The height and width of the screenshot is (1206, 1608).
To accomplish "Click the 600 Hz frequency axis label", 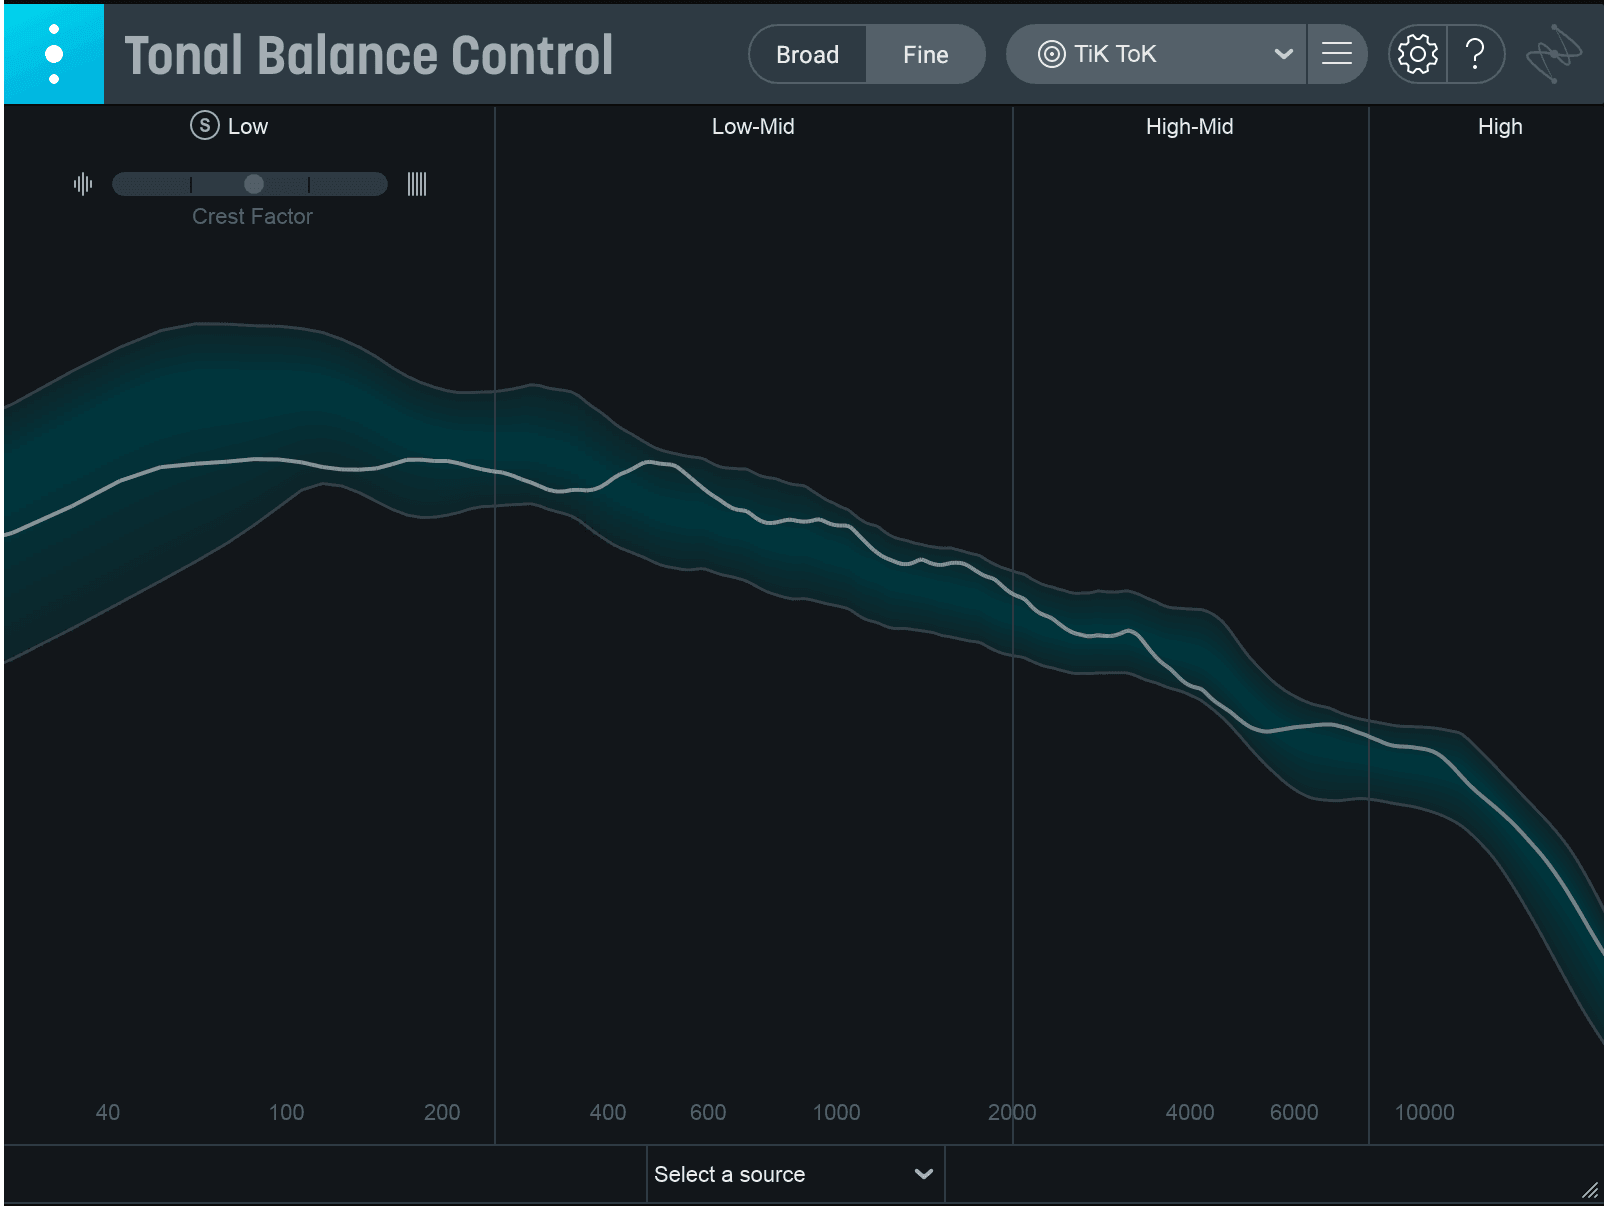I will pyautogui.click(x=708, y=1112).
